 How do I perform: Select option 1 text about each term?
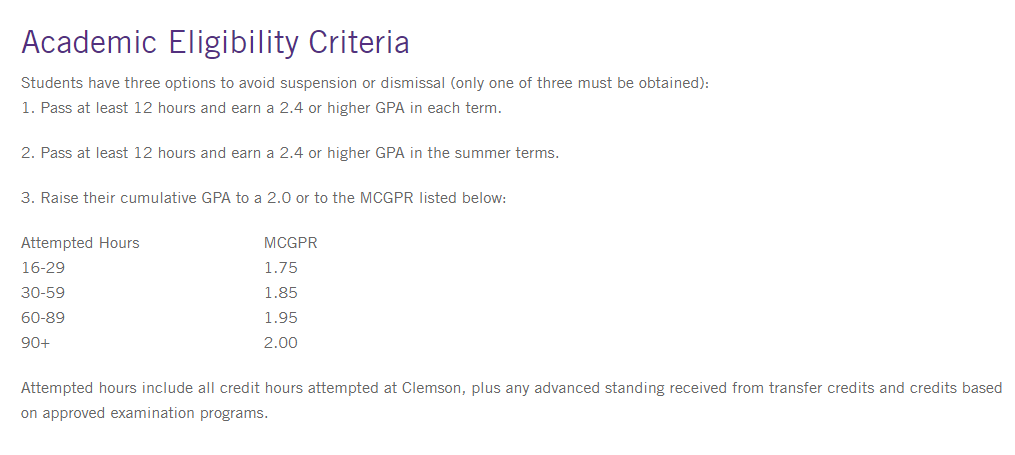click(261, 108)
